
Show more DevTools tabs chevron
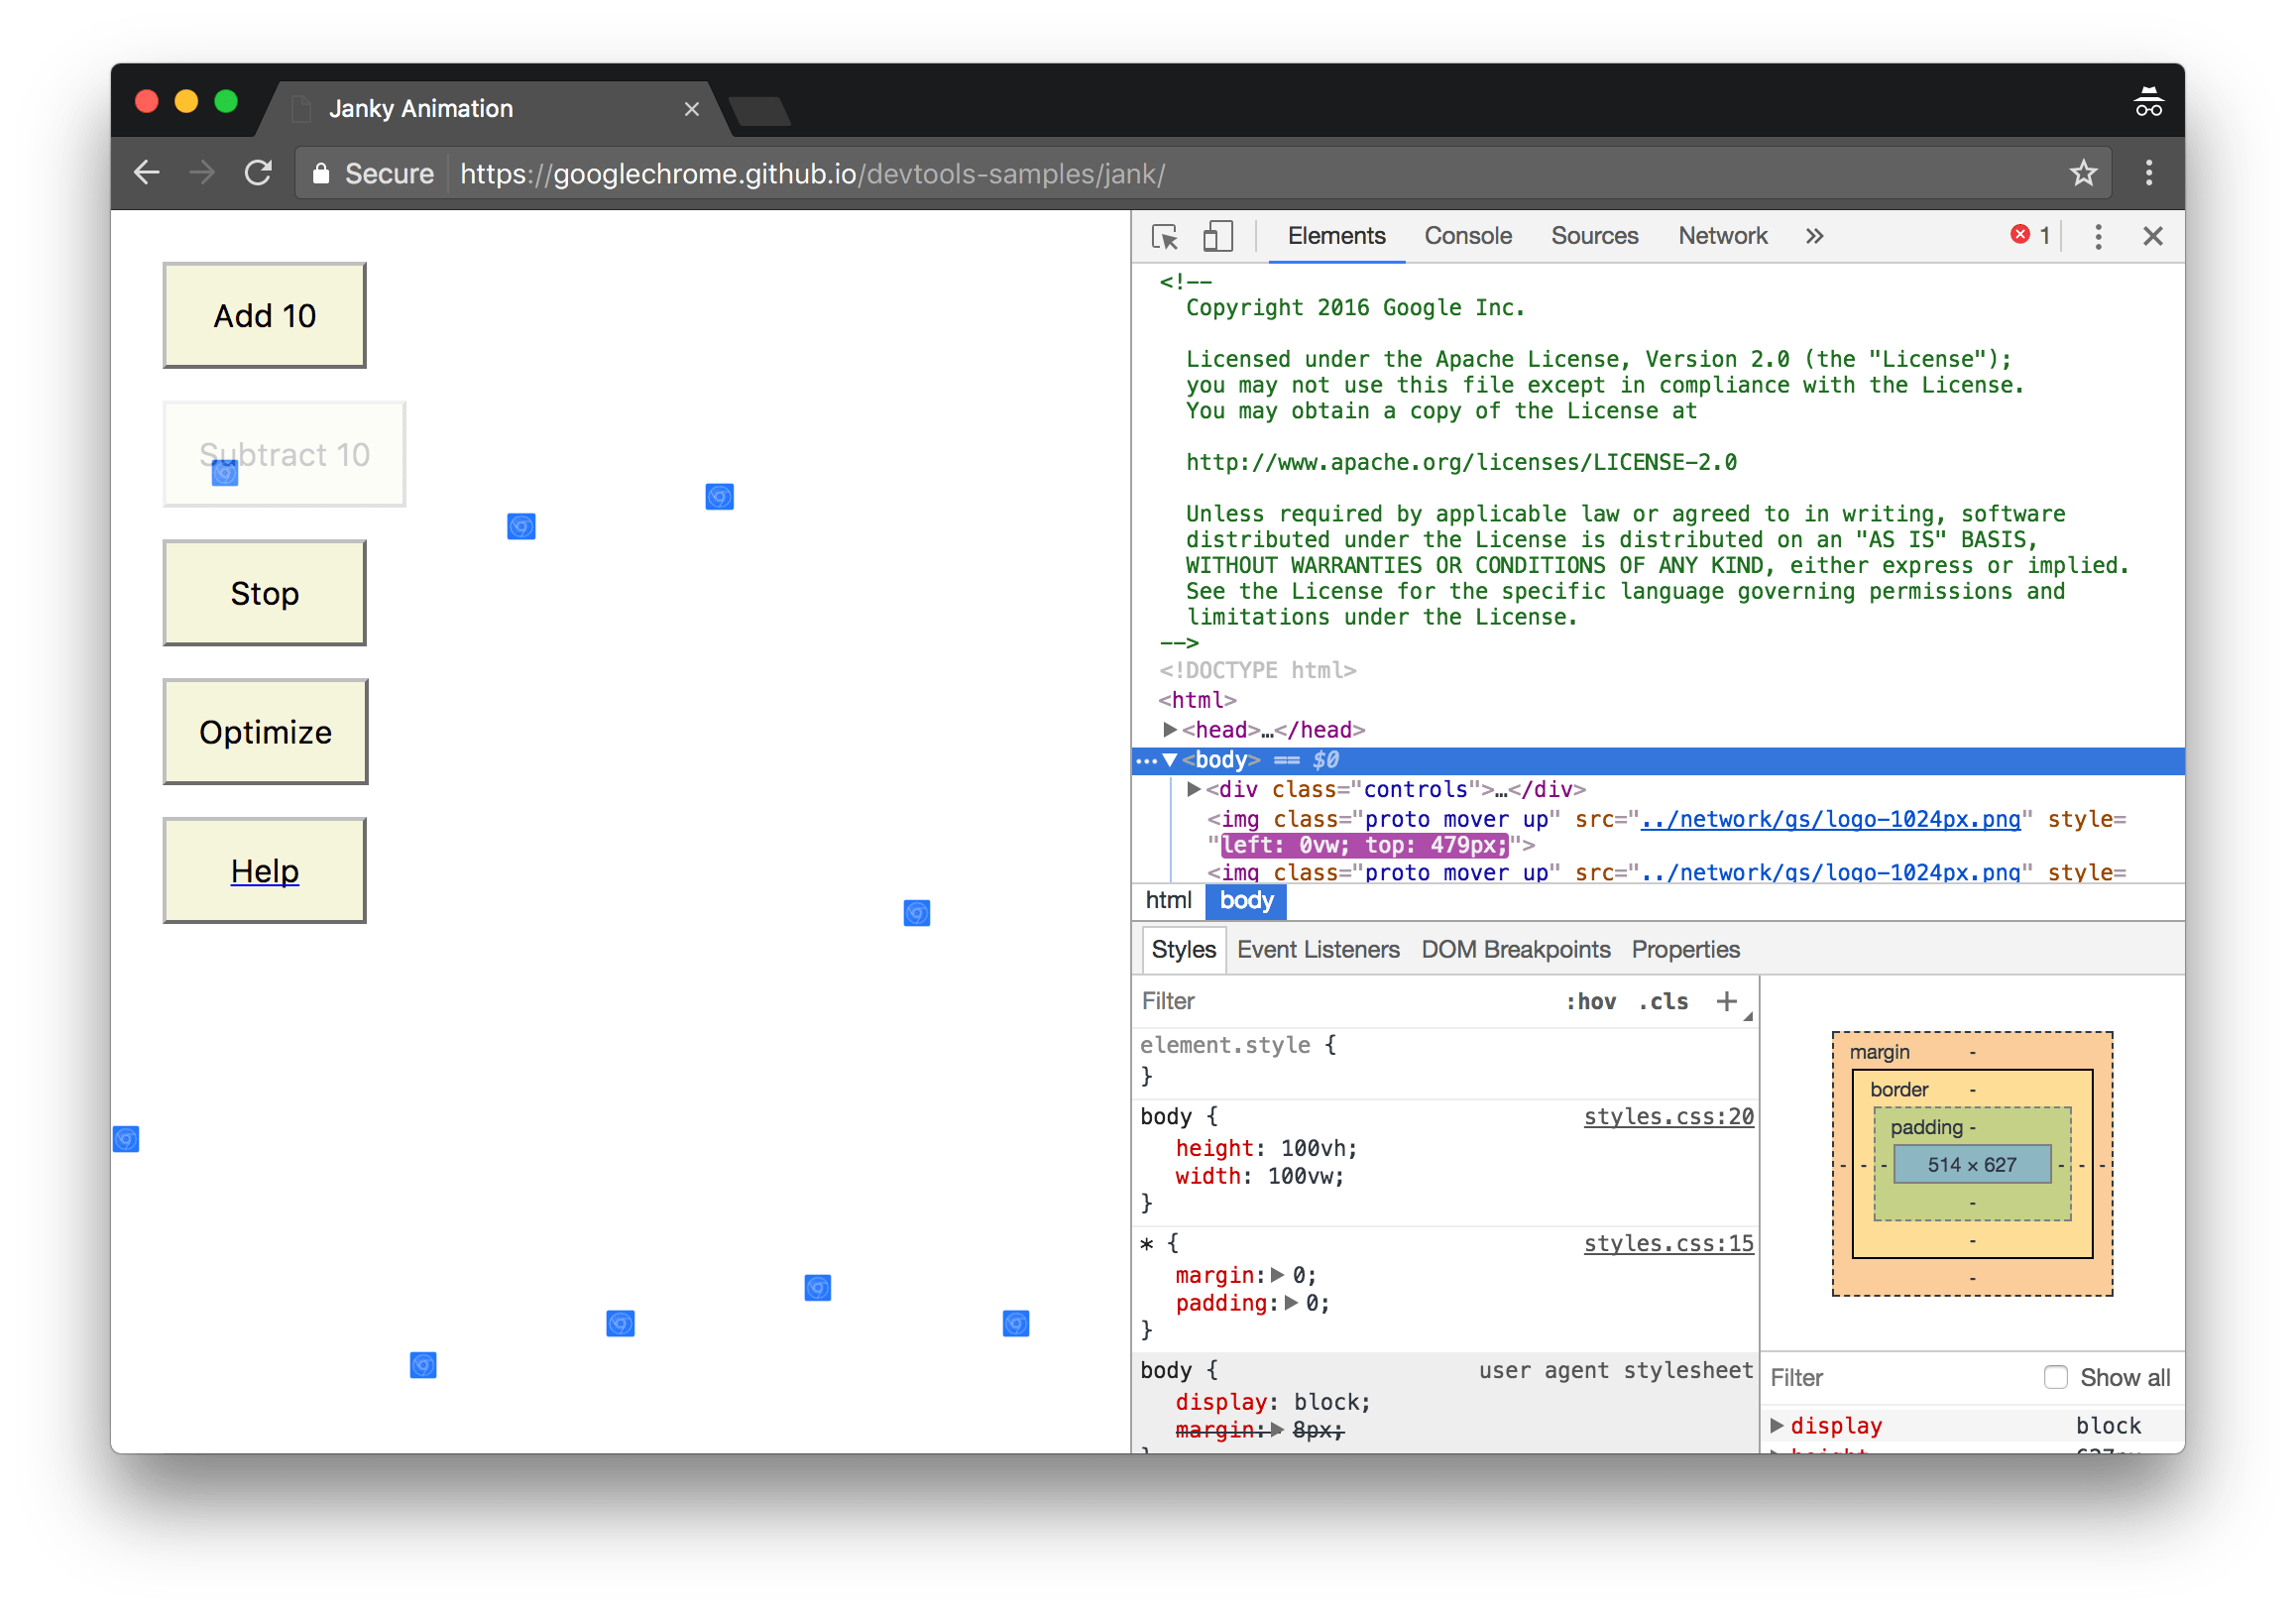(1814, 236)
